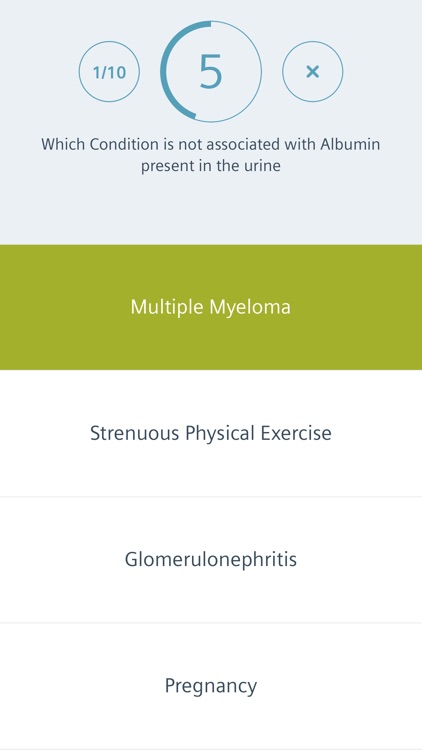Tap the question text about Albumin
Image resolution: width=422 pixels, height=750 pixels.
pos(211,155)
